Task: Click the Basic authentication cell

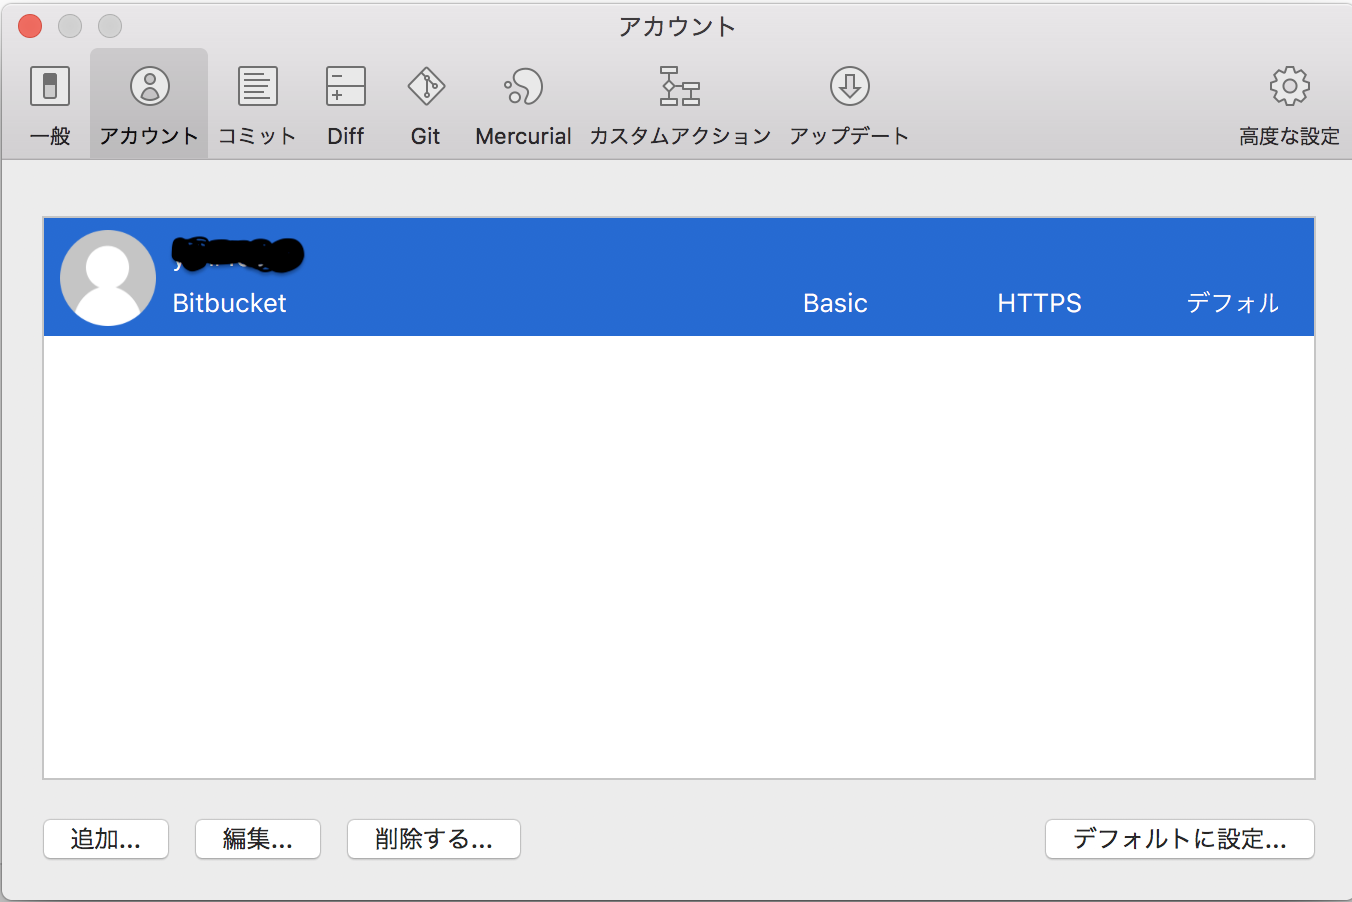Action: pos(835,303)
